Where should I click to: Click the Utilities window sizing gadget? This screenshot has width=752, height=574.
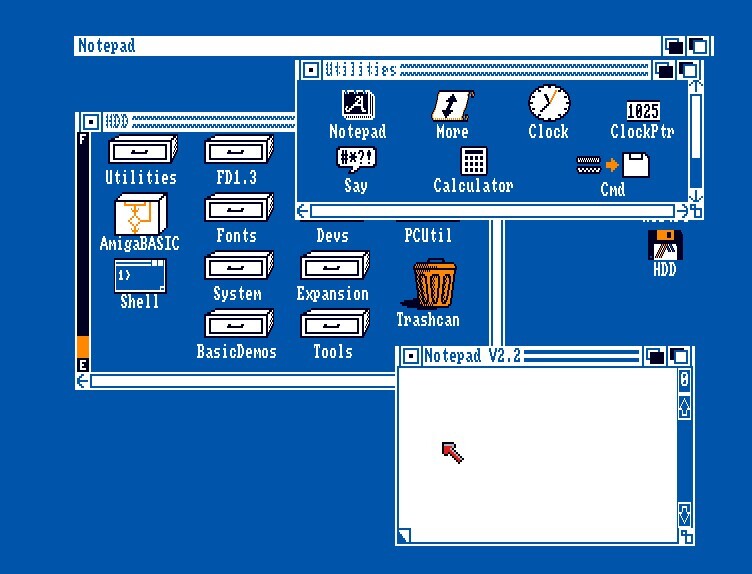696,211
